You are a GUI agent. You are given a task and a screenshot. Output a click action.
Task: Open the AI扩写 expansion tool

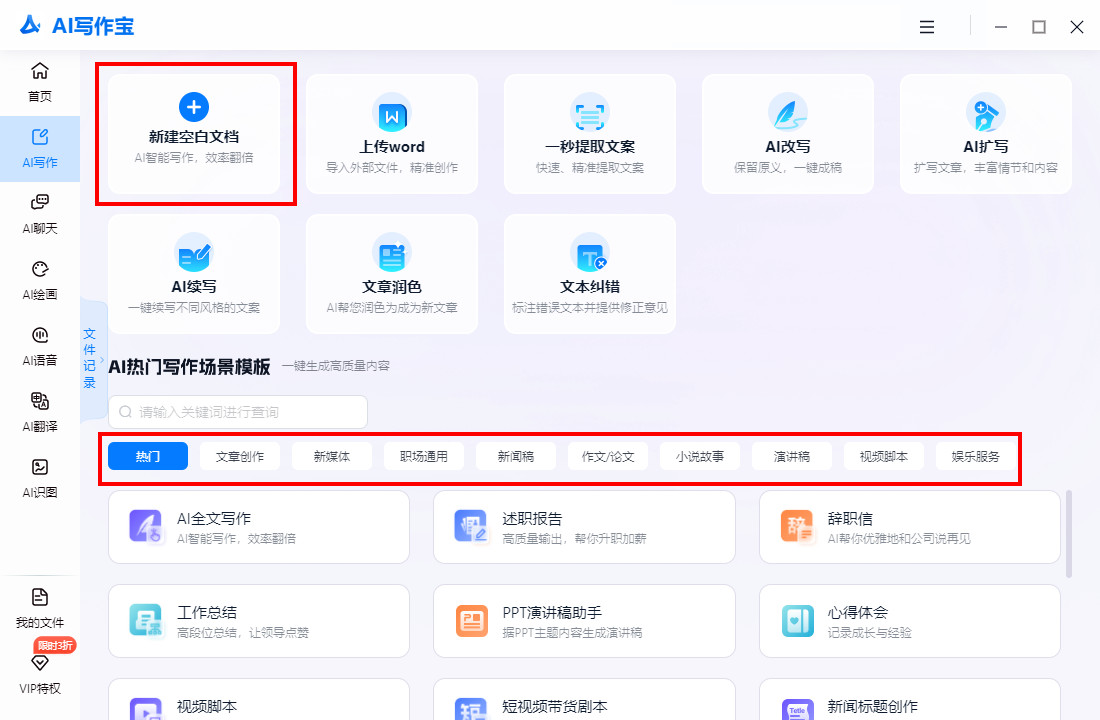click(985, 134)
